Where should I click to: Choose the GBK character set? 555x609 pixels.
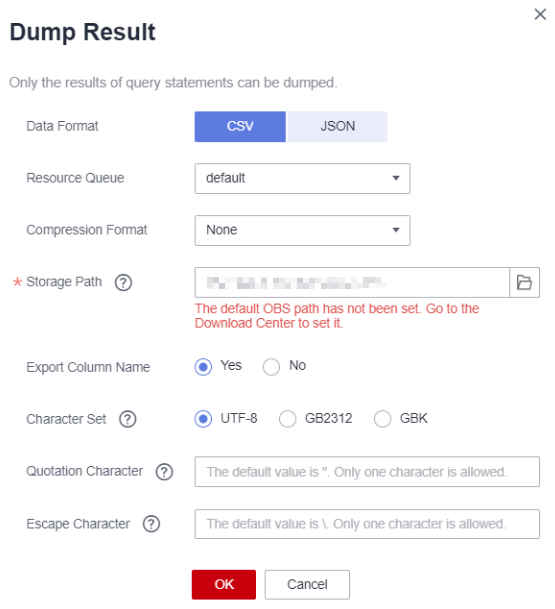pyautogui.click(x=383, y=419)
